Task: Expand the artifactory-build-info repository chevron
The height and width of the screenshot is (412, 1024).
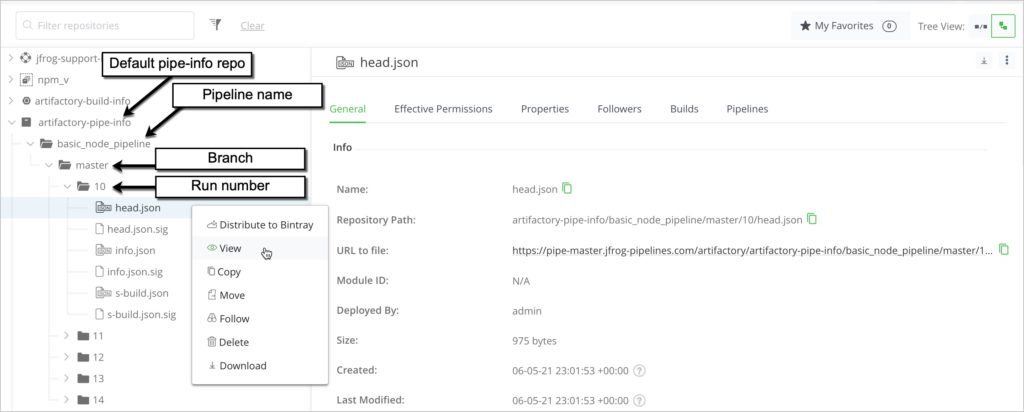Action: (10, 101)
